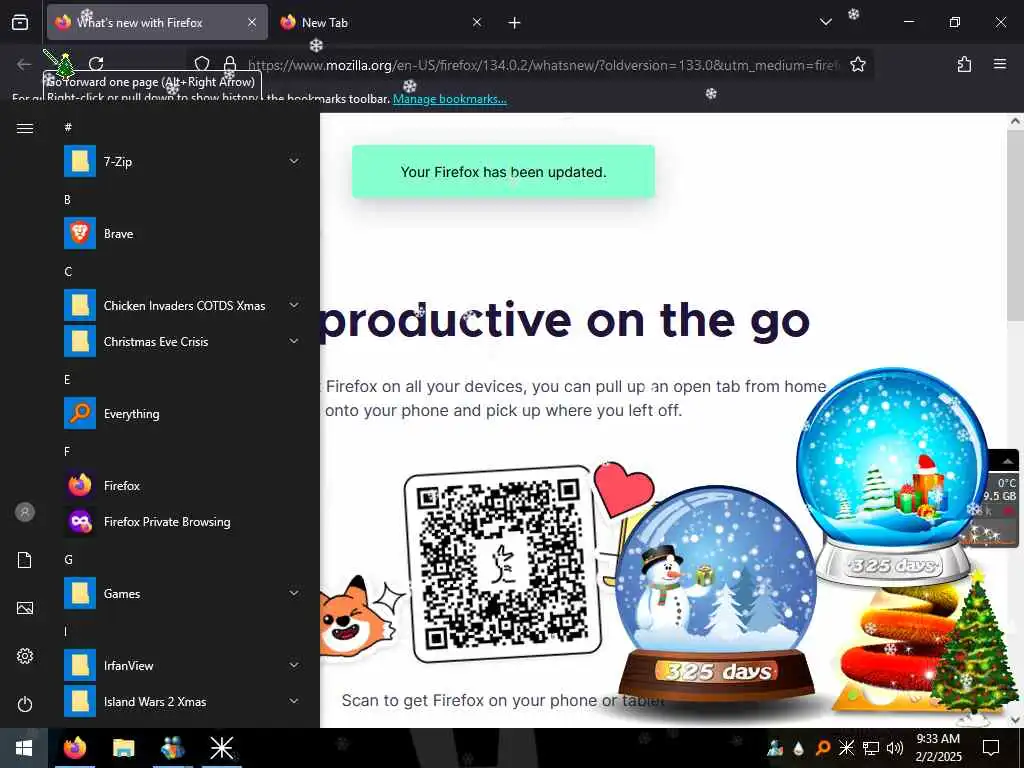Click the Firefox QR code image

pos(502,564)
